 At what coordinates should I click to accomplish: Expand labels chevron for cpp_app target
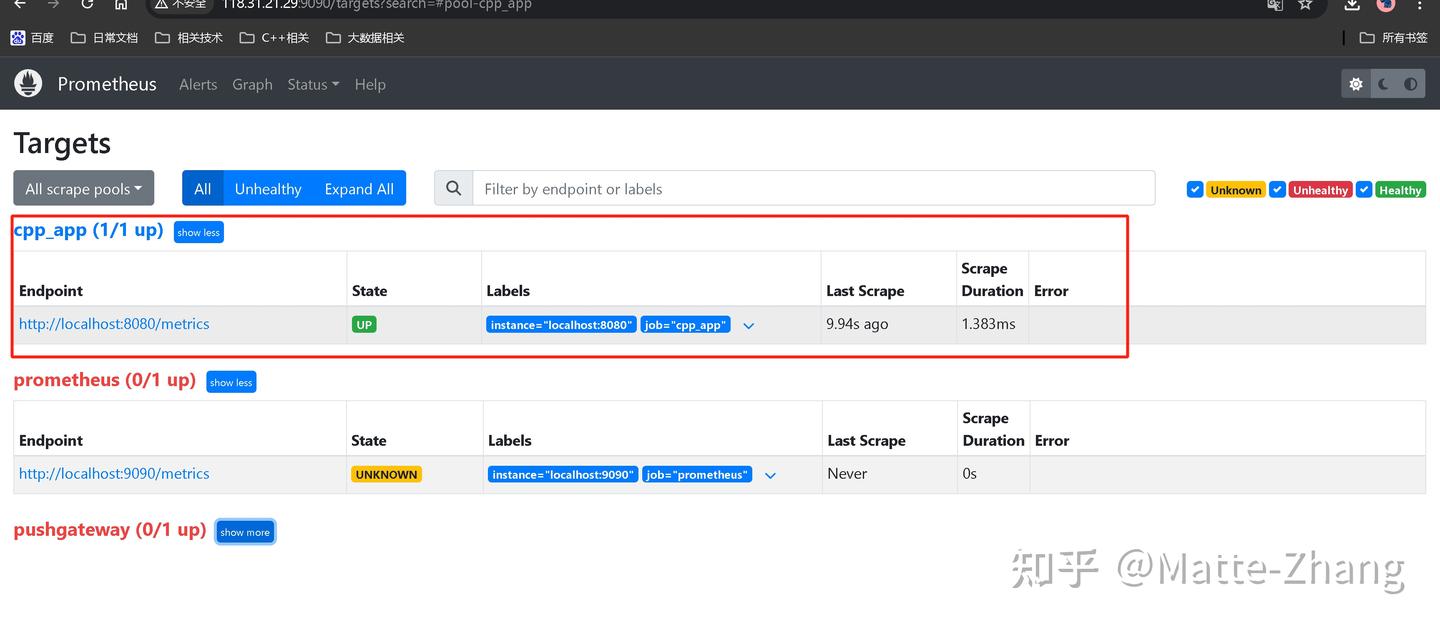click(x=748, y=324)
